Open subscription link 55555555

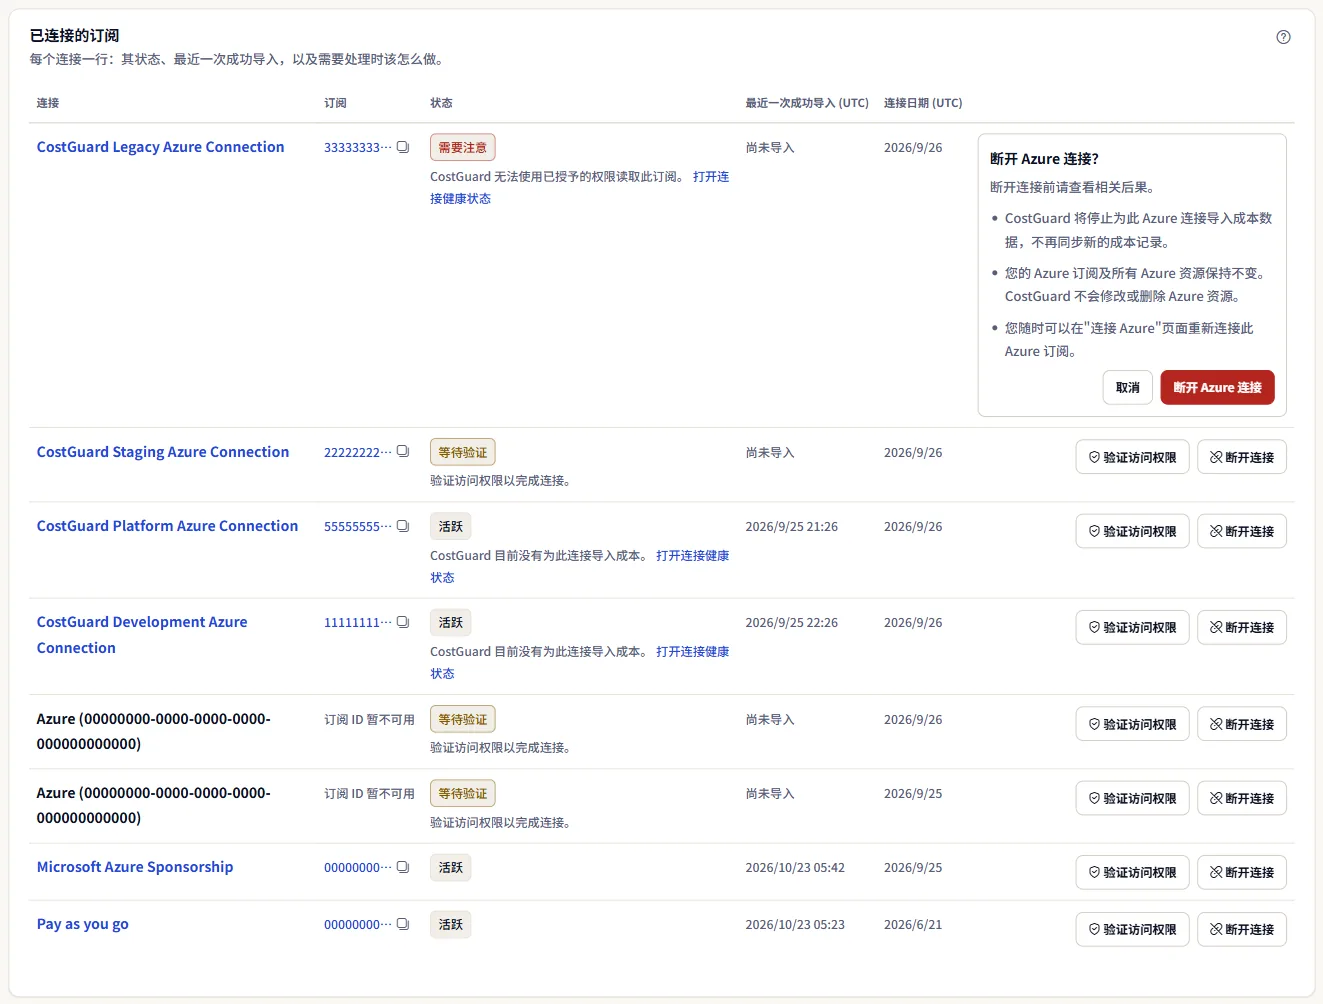tap(357, 526)
